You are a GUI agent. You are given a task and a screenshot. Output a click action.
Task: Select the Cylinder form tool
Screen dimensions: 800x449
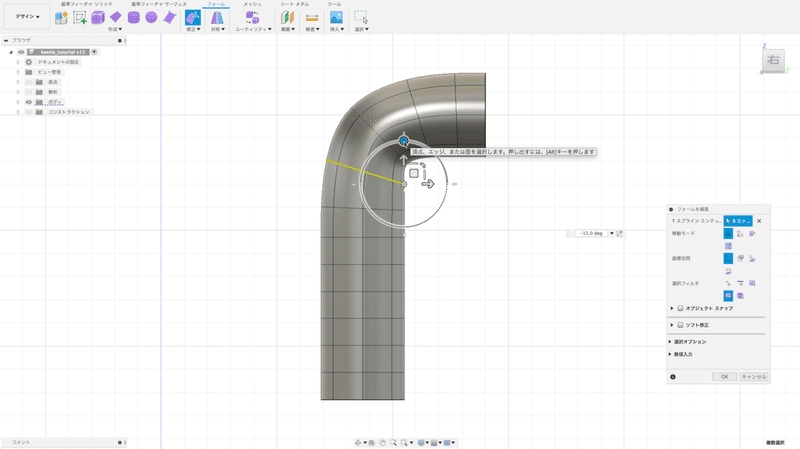click(x=134, y=18)
